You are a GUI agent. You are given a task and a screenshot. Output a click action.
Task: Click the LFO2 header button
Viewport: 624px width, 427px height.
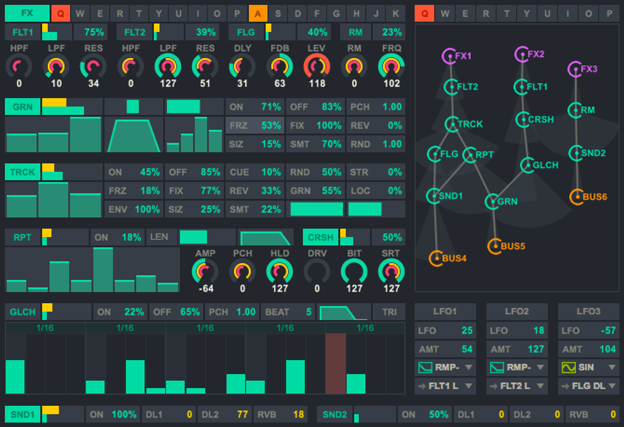(516, 310)
